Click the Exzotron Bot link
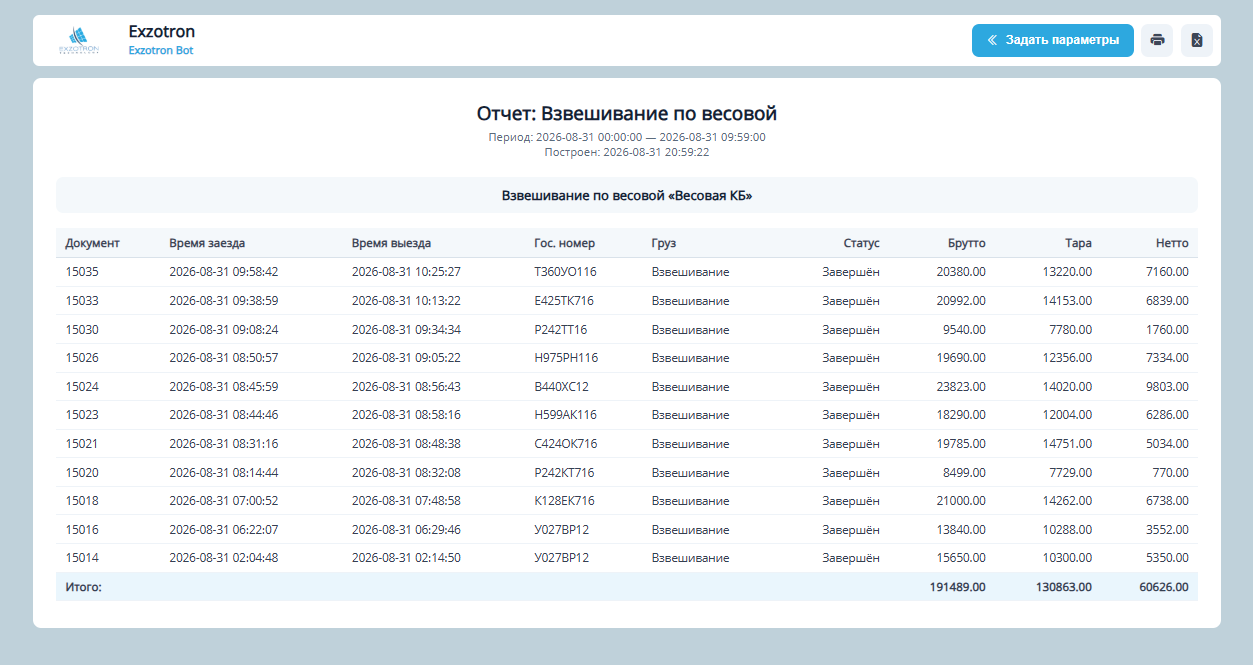This screenshot has height=665, width=1253. (161, 50)
